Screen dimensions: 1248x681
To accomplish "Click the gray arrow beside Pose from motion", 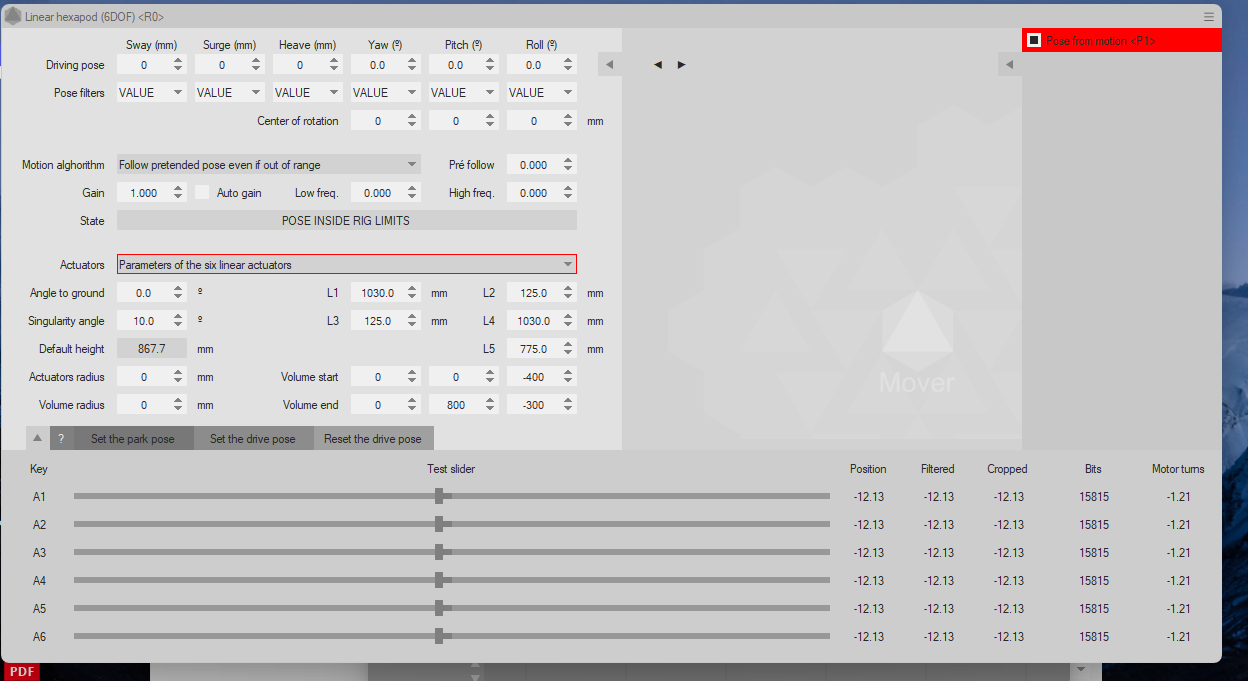I will (1009, 65).
